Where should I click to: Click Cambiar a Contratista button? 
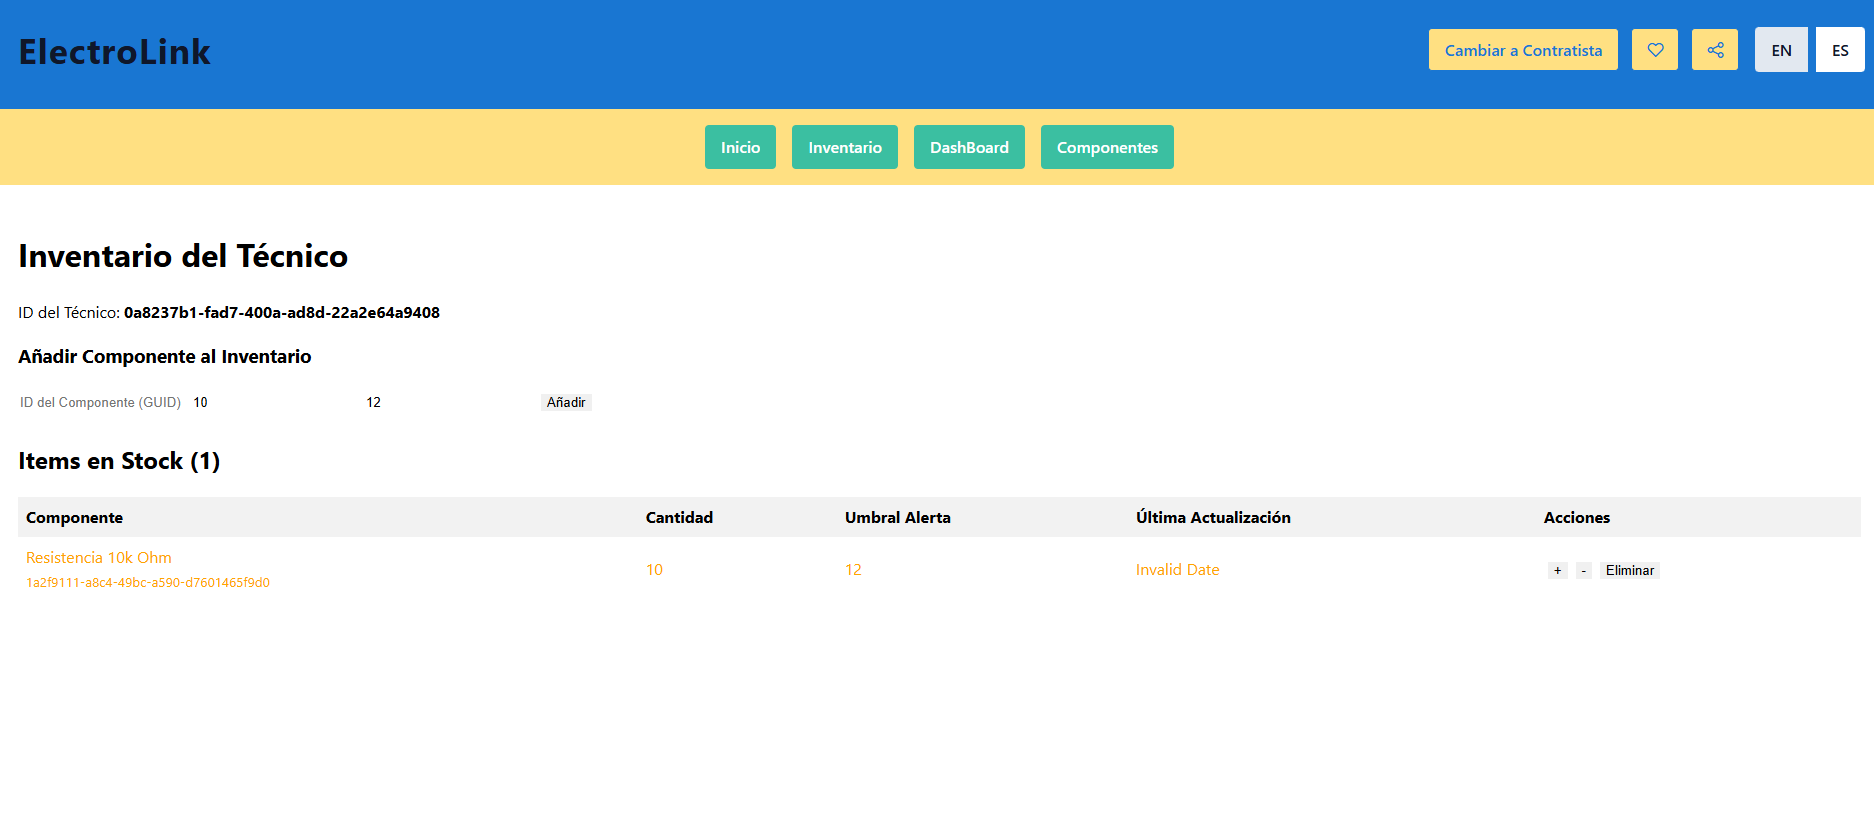[x=1523, y=50]
